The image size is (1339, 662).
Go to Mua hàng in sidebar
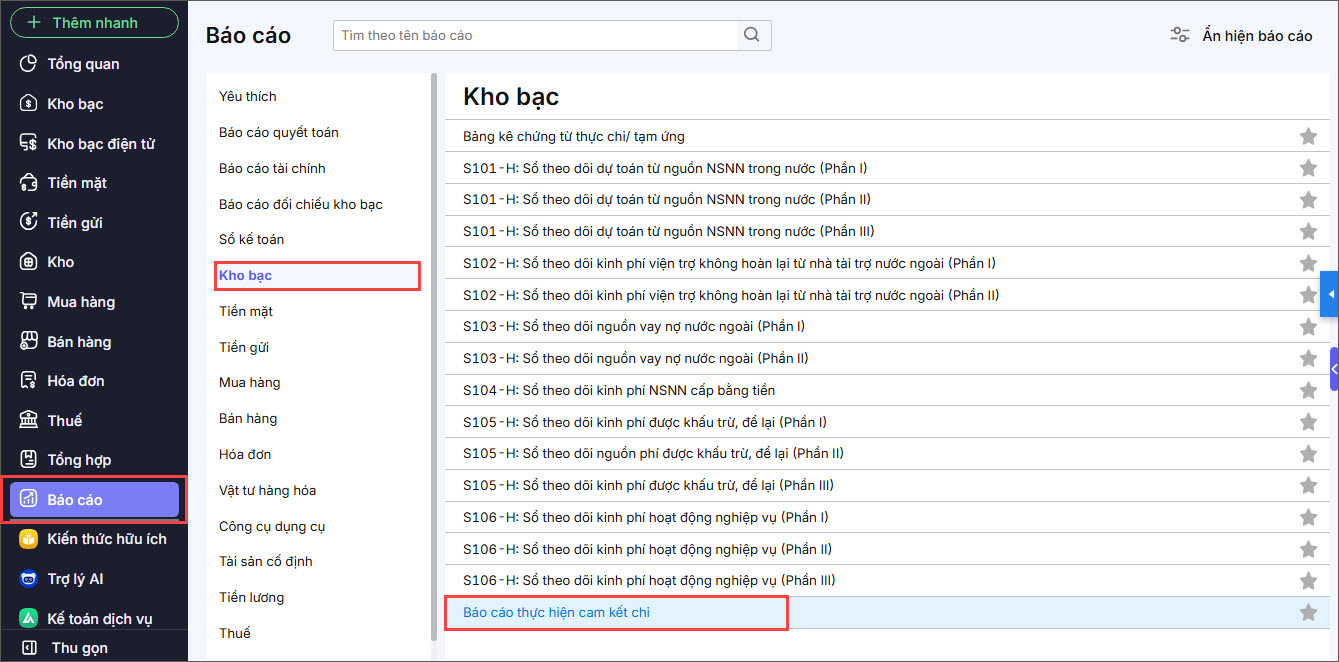point(80,302)
